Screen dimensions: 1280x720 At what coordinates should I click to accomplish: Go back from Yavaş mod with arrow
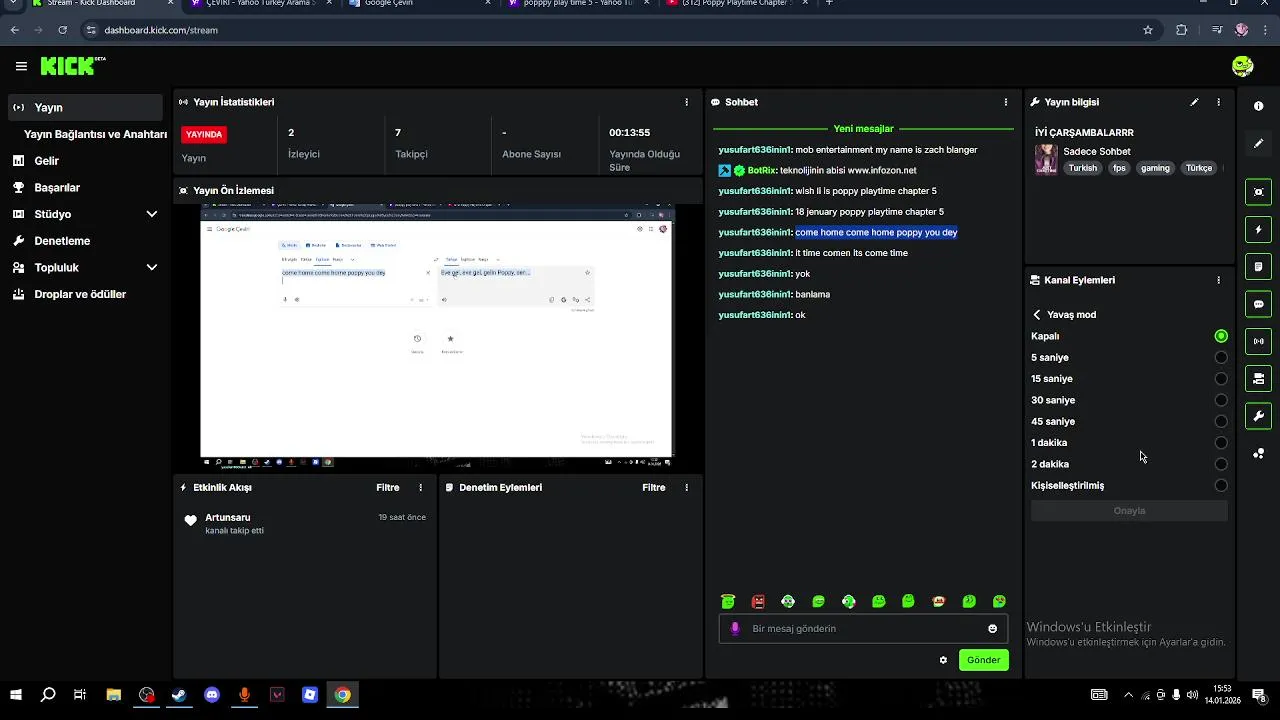click(1037, 315)
